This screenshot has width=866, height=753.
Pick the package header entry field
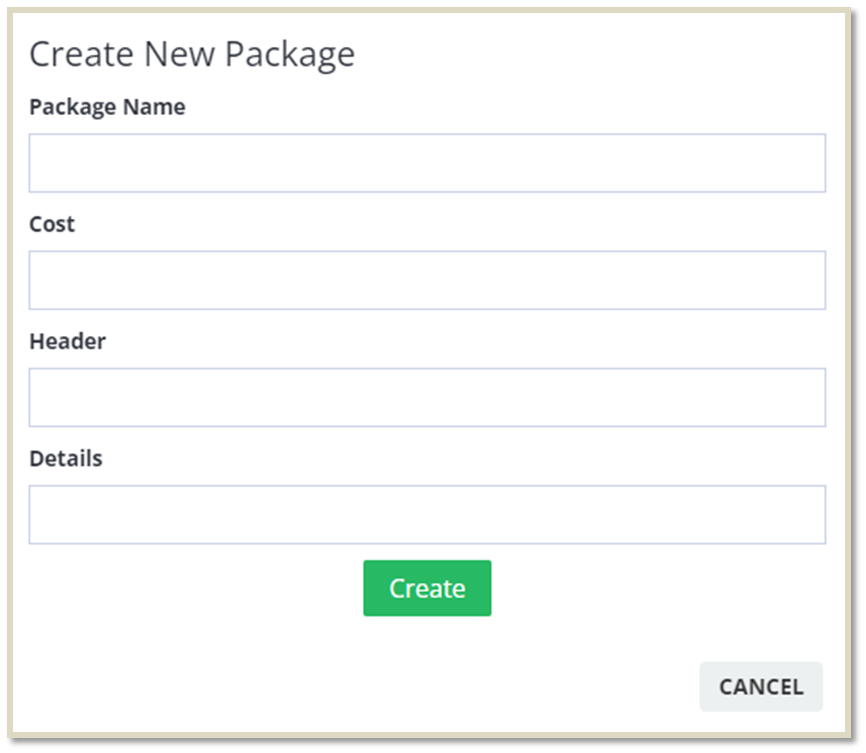point(427,397)
